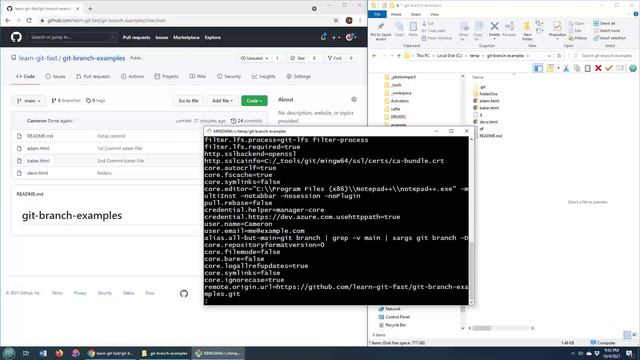Open Pull requests in GitHub header
The image size is (640, 360).
tap(136, 38)
